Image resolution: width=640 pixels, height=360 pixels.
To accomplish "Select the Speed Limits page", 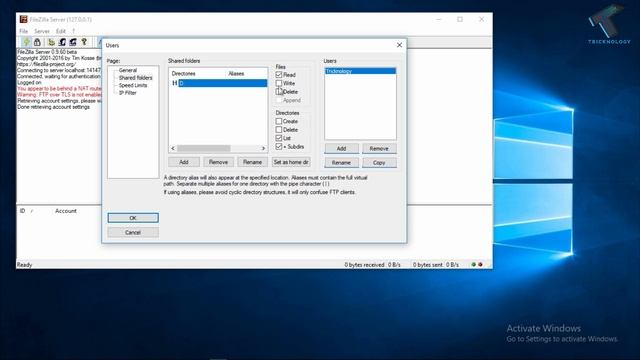I will (x=133, y=85).
